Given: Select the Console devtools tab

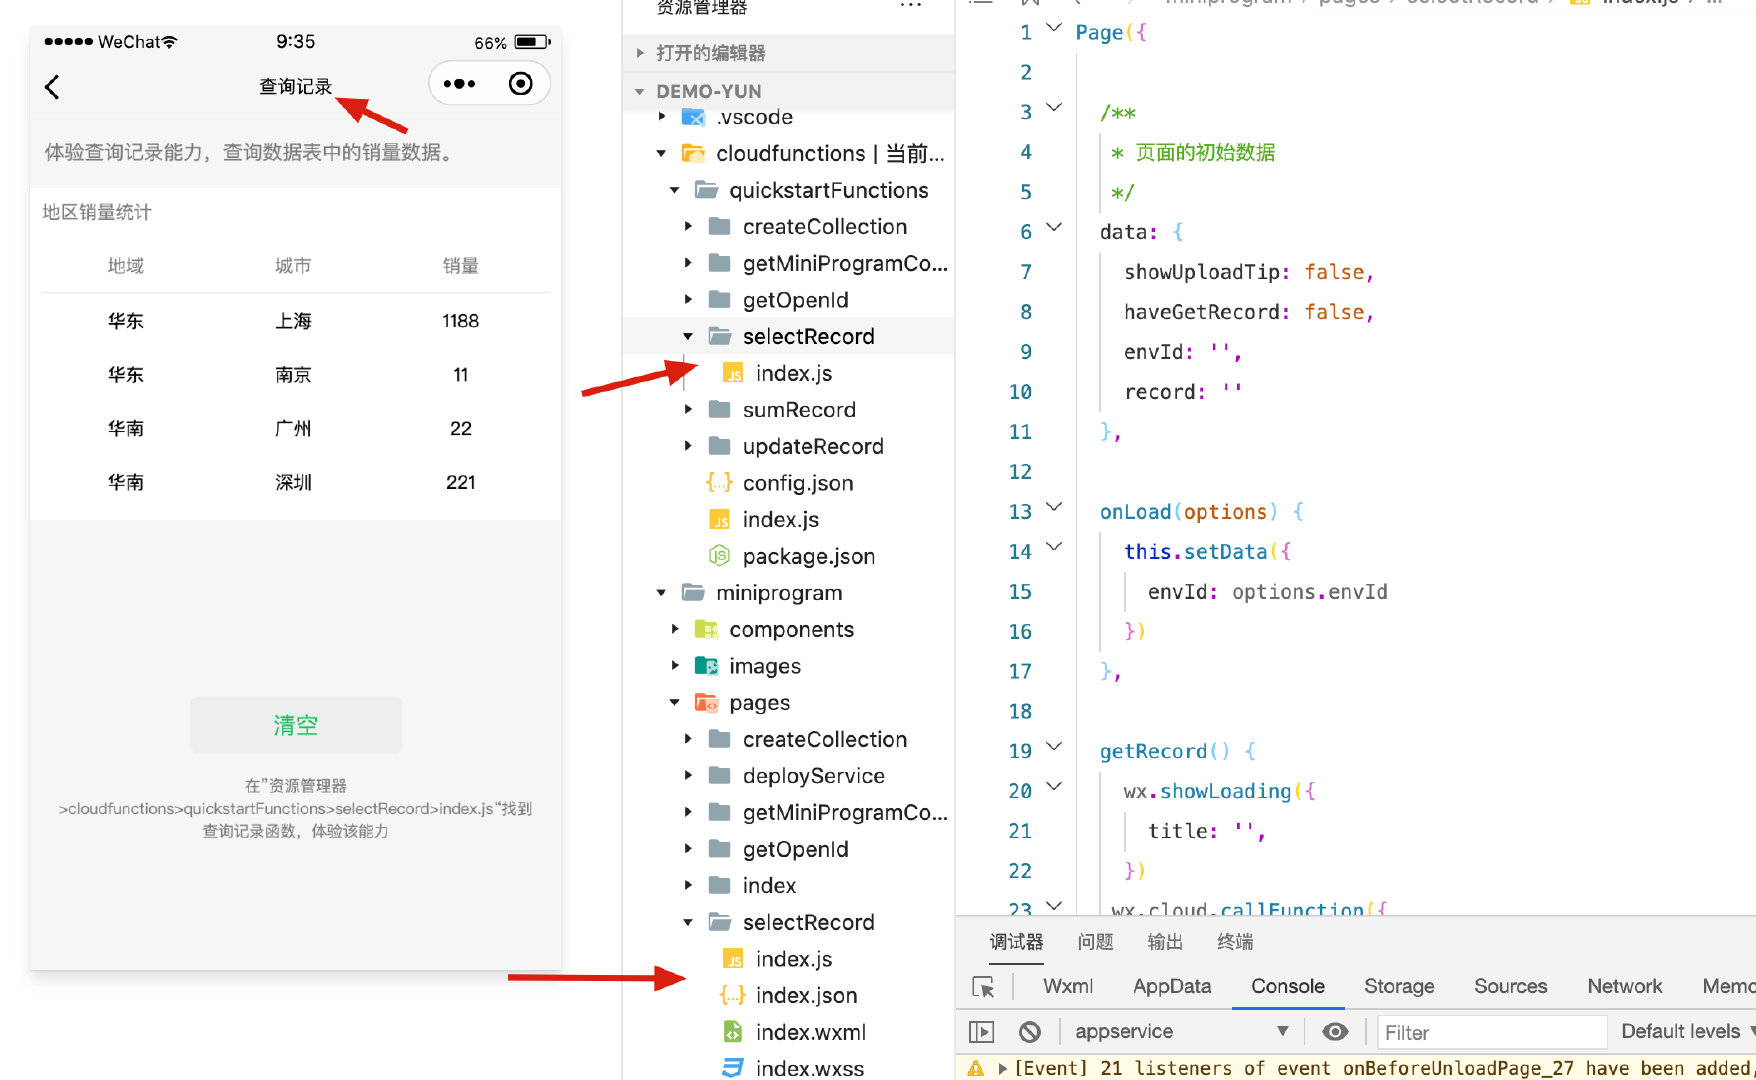Looking at the screenshot, I should tap(1288, 986).
